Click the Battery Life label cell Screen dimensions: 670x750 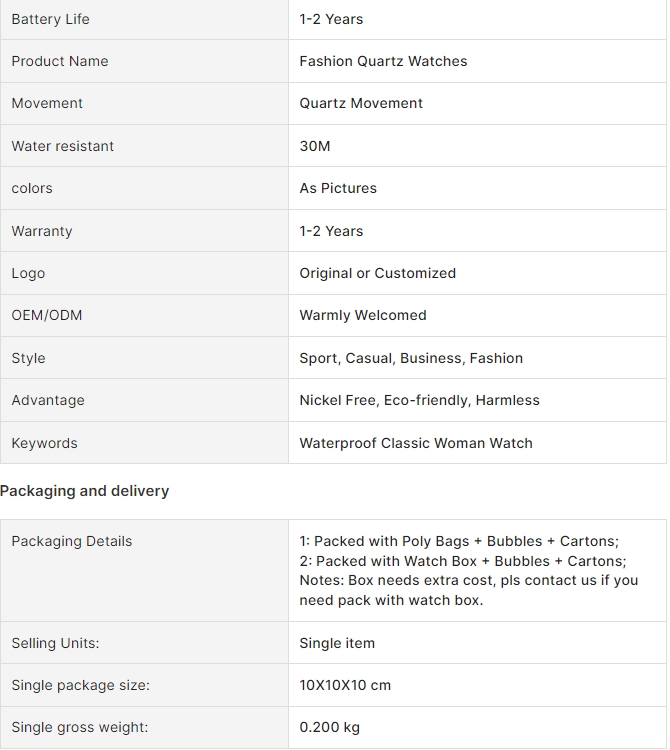click(x=144, y=19)
